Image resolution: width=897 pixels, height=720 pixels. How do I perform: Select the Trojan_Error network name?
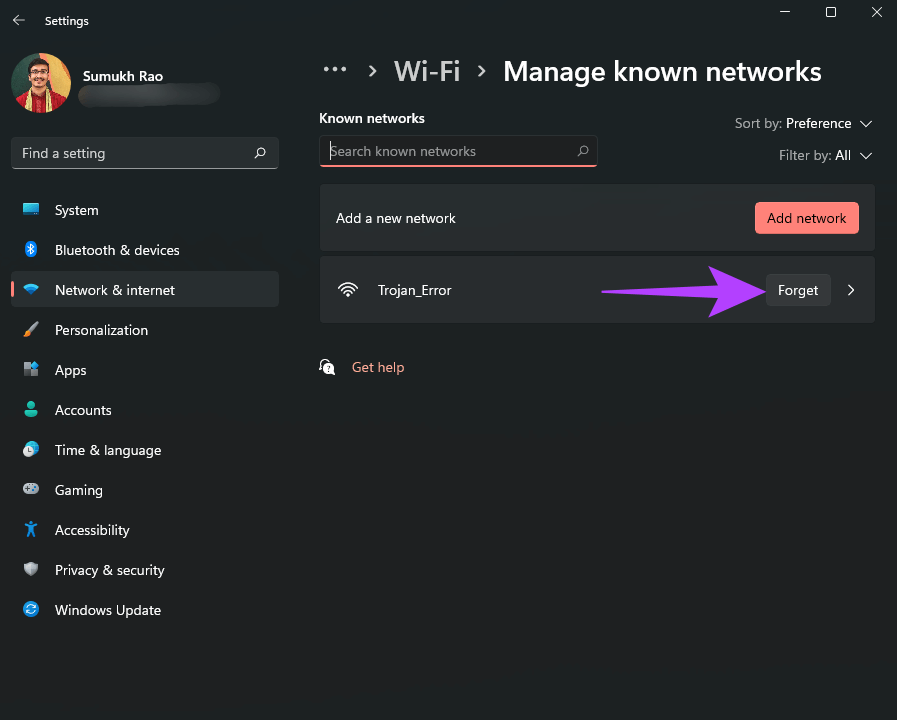(x=415, y=291)
